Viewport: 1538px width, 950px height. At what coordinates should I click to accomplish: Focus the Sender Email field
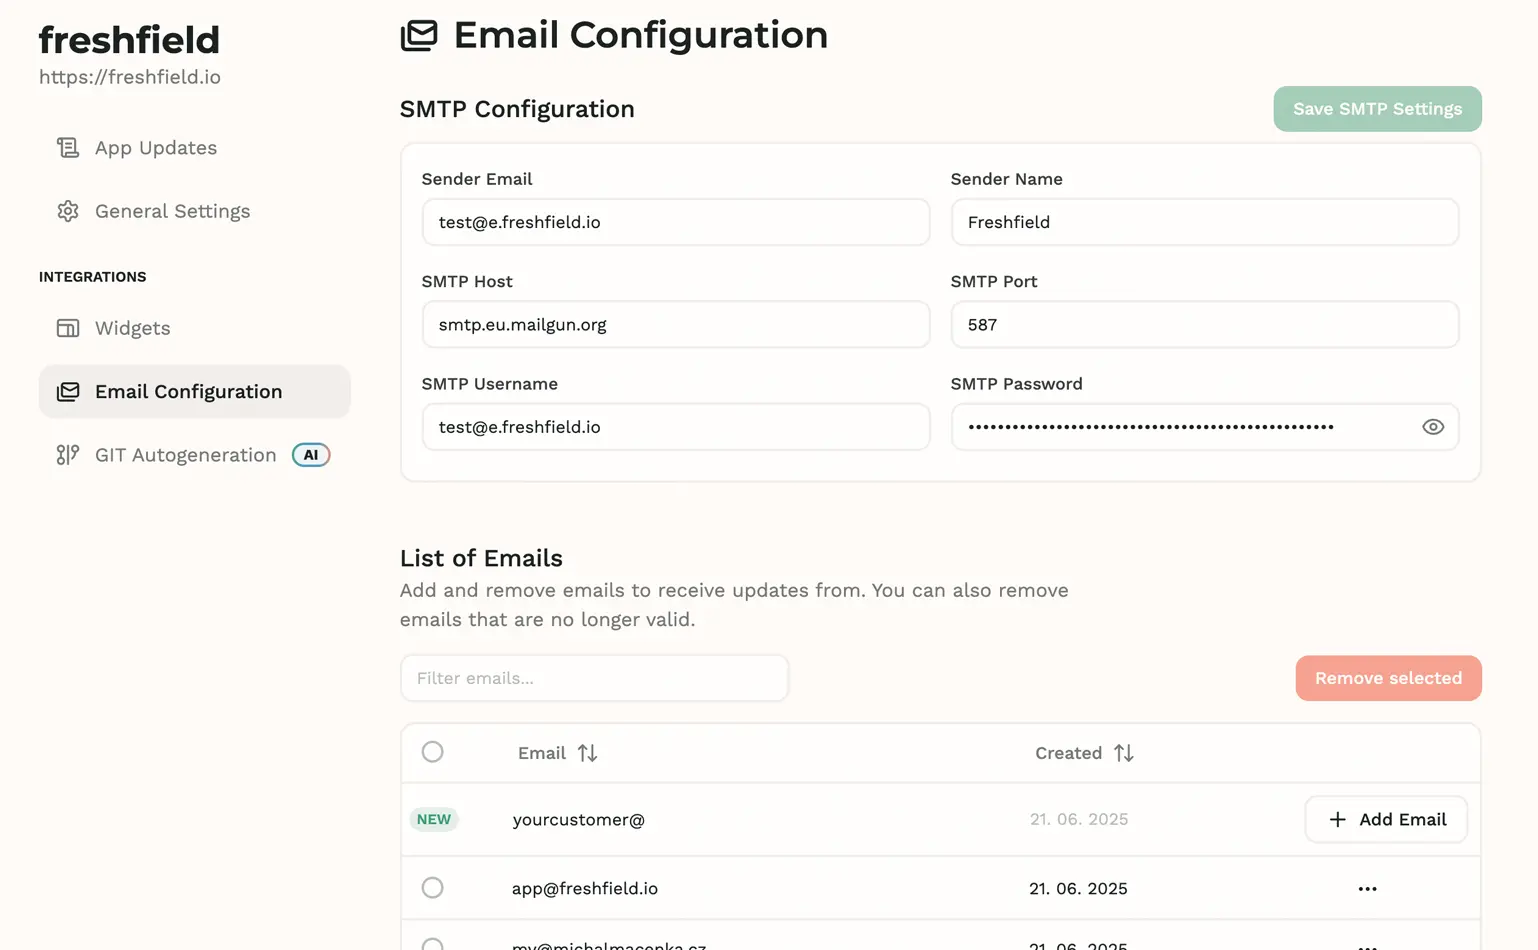tap(676, 222)
